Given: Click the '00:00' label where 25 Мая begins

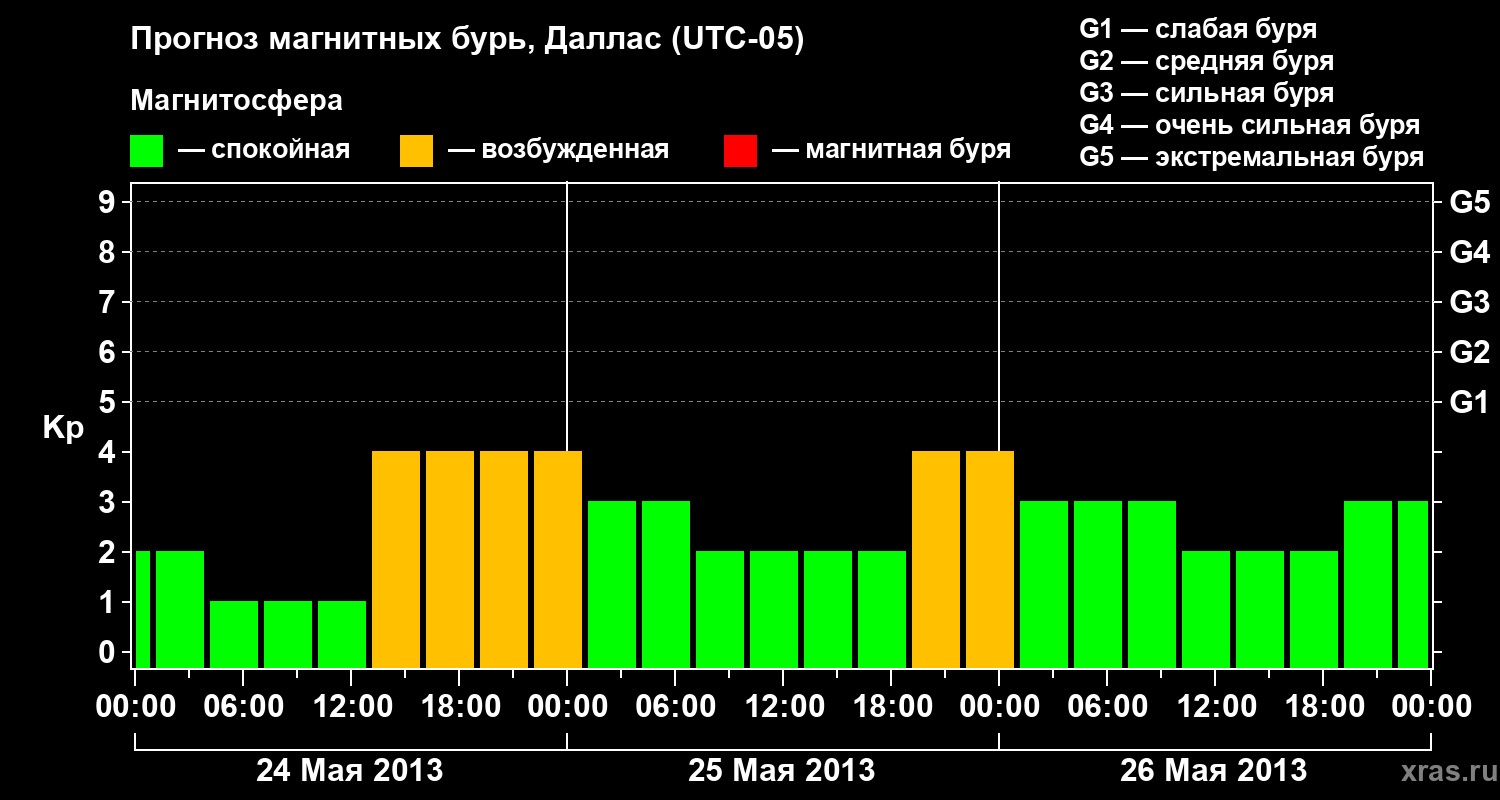Looking at the screenshot, I should click(567, 707).
